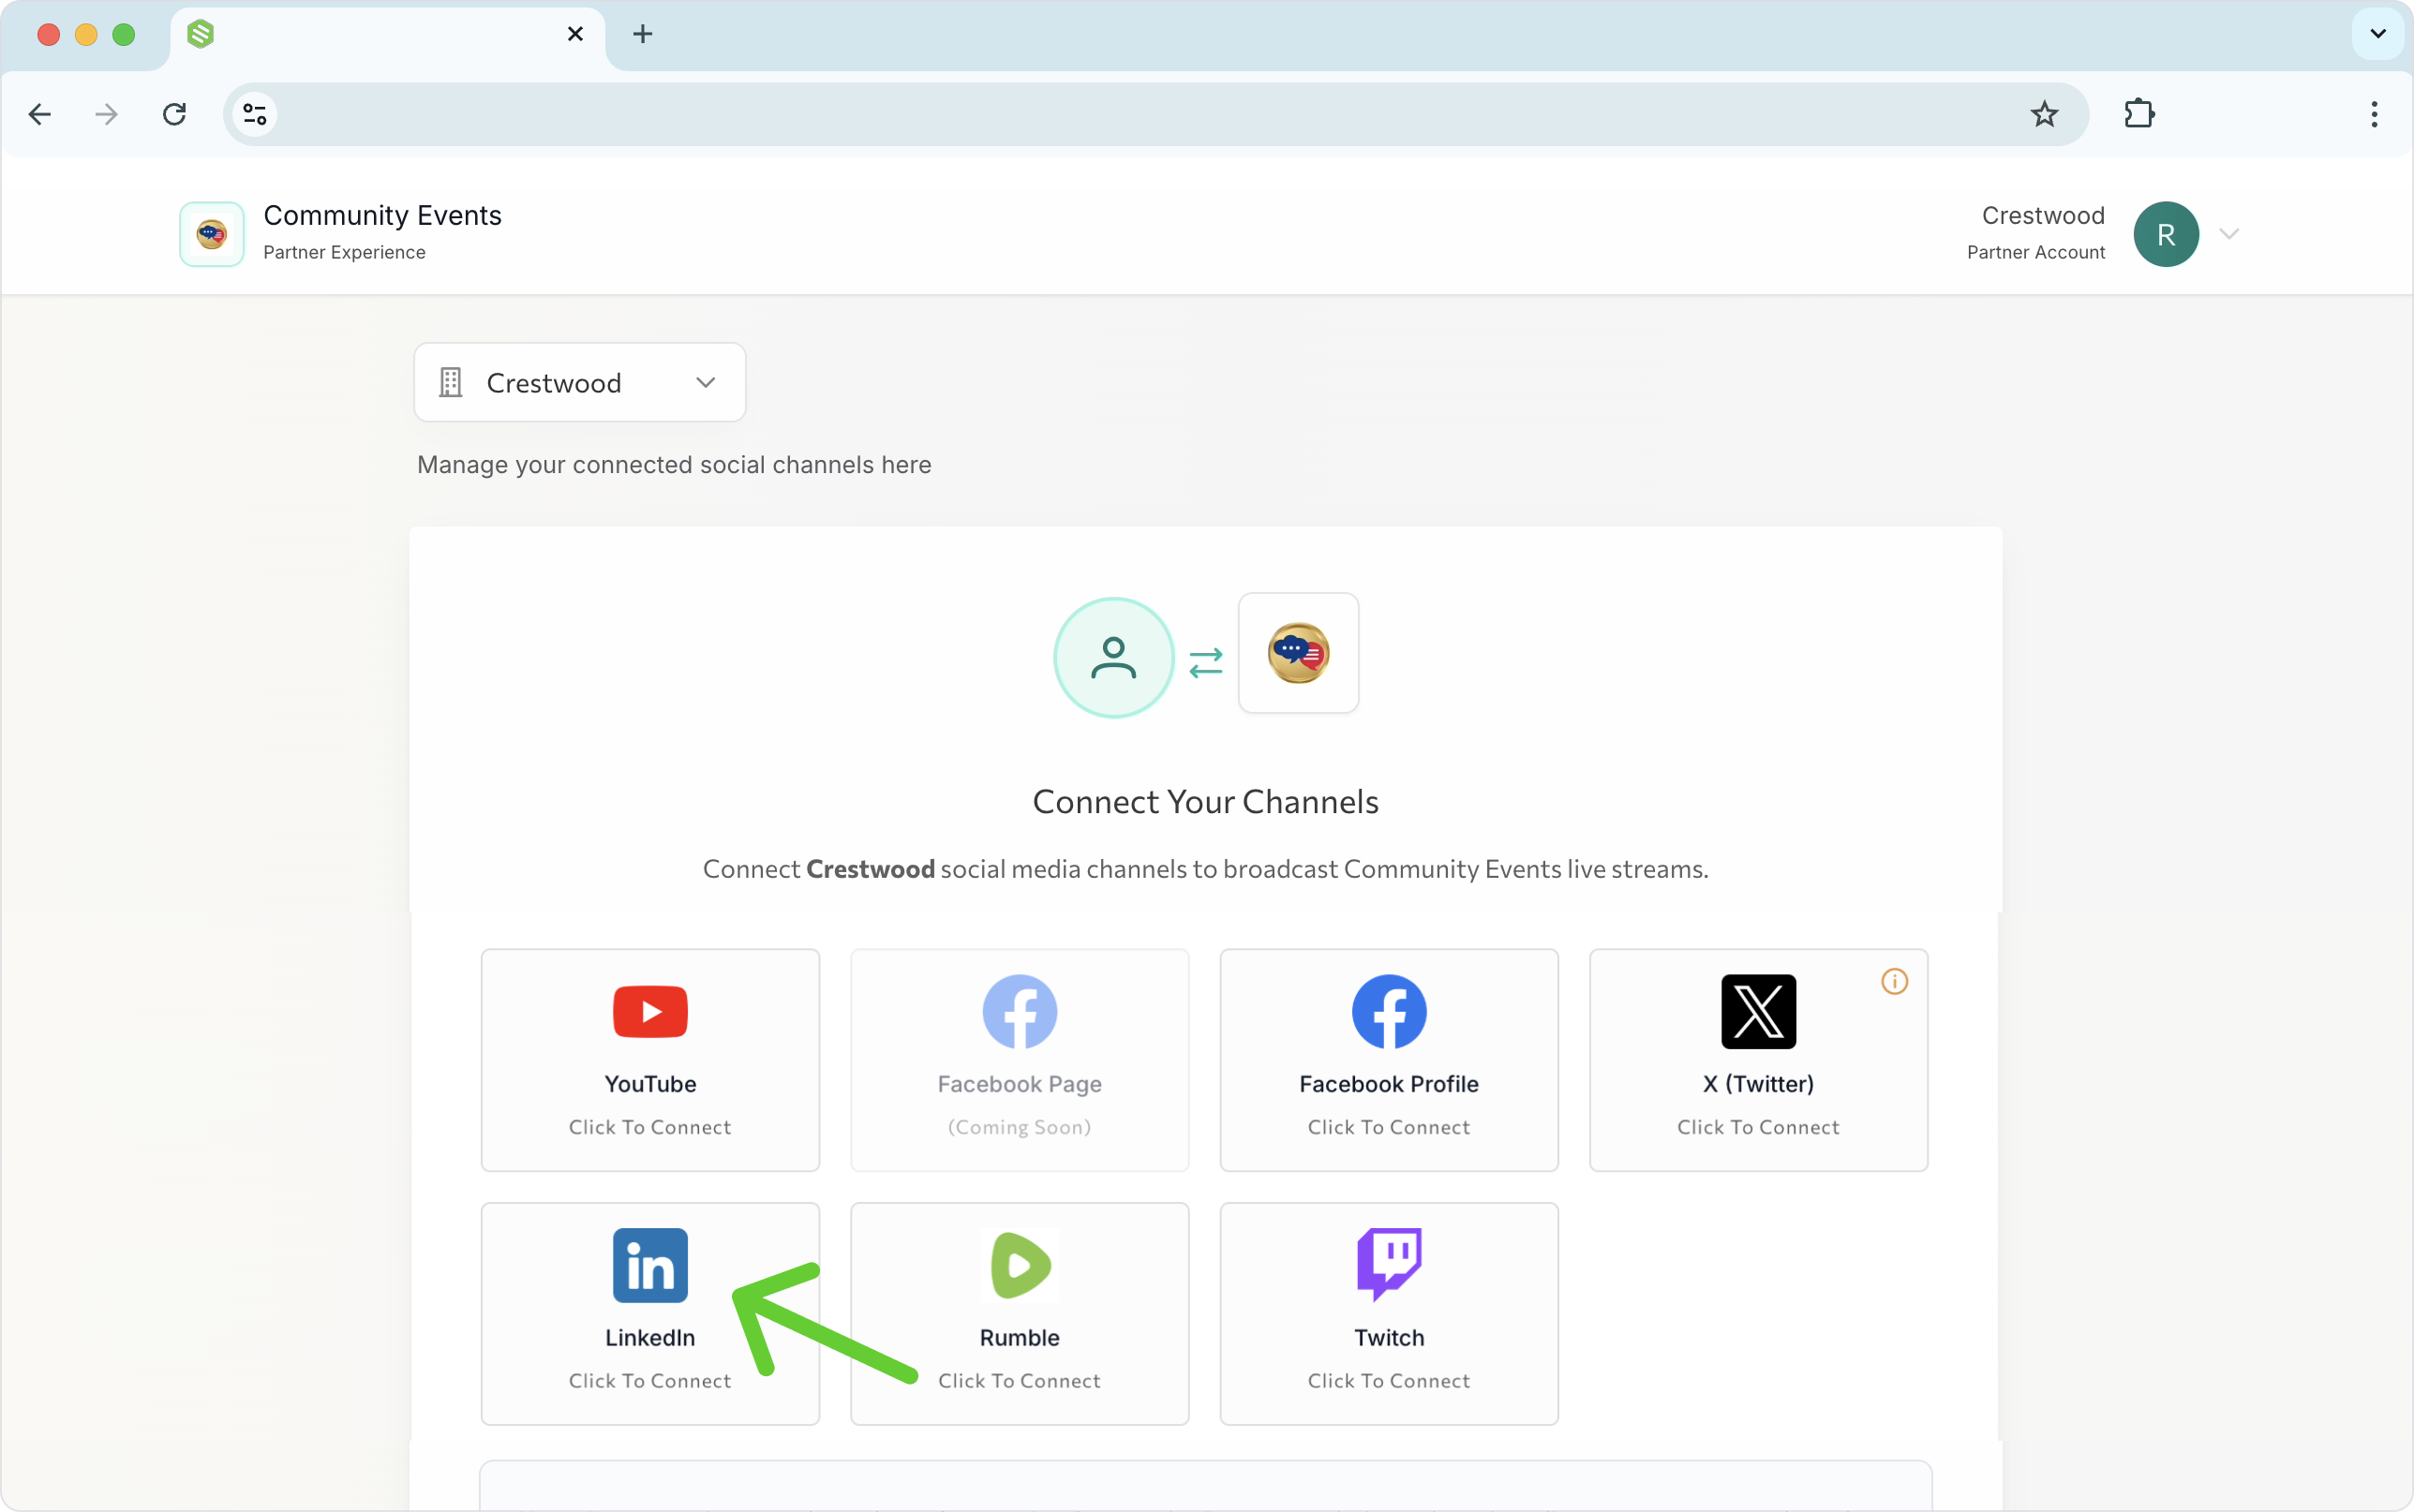The width and height of the screenshot is (2414, 1512).
Task: Click the Crestwood account name in header
Action: (2043, 215)
